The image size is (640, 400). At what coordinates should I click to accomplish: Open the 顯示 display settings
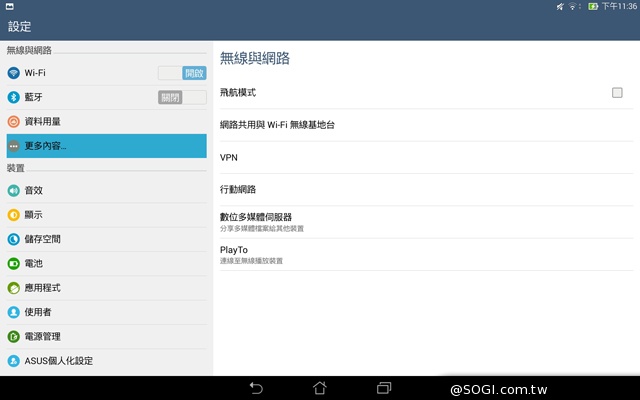(x=107, y=215)
